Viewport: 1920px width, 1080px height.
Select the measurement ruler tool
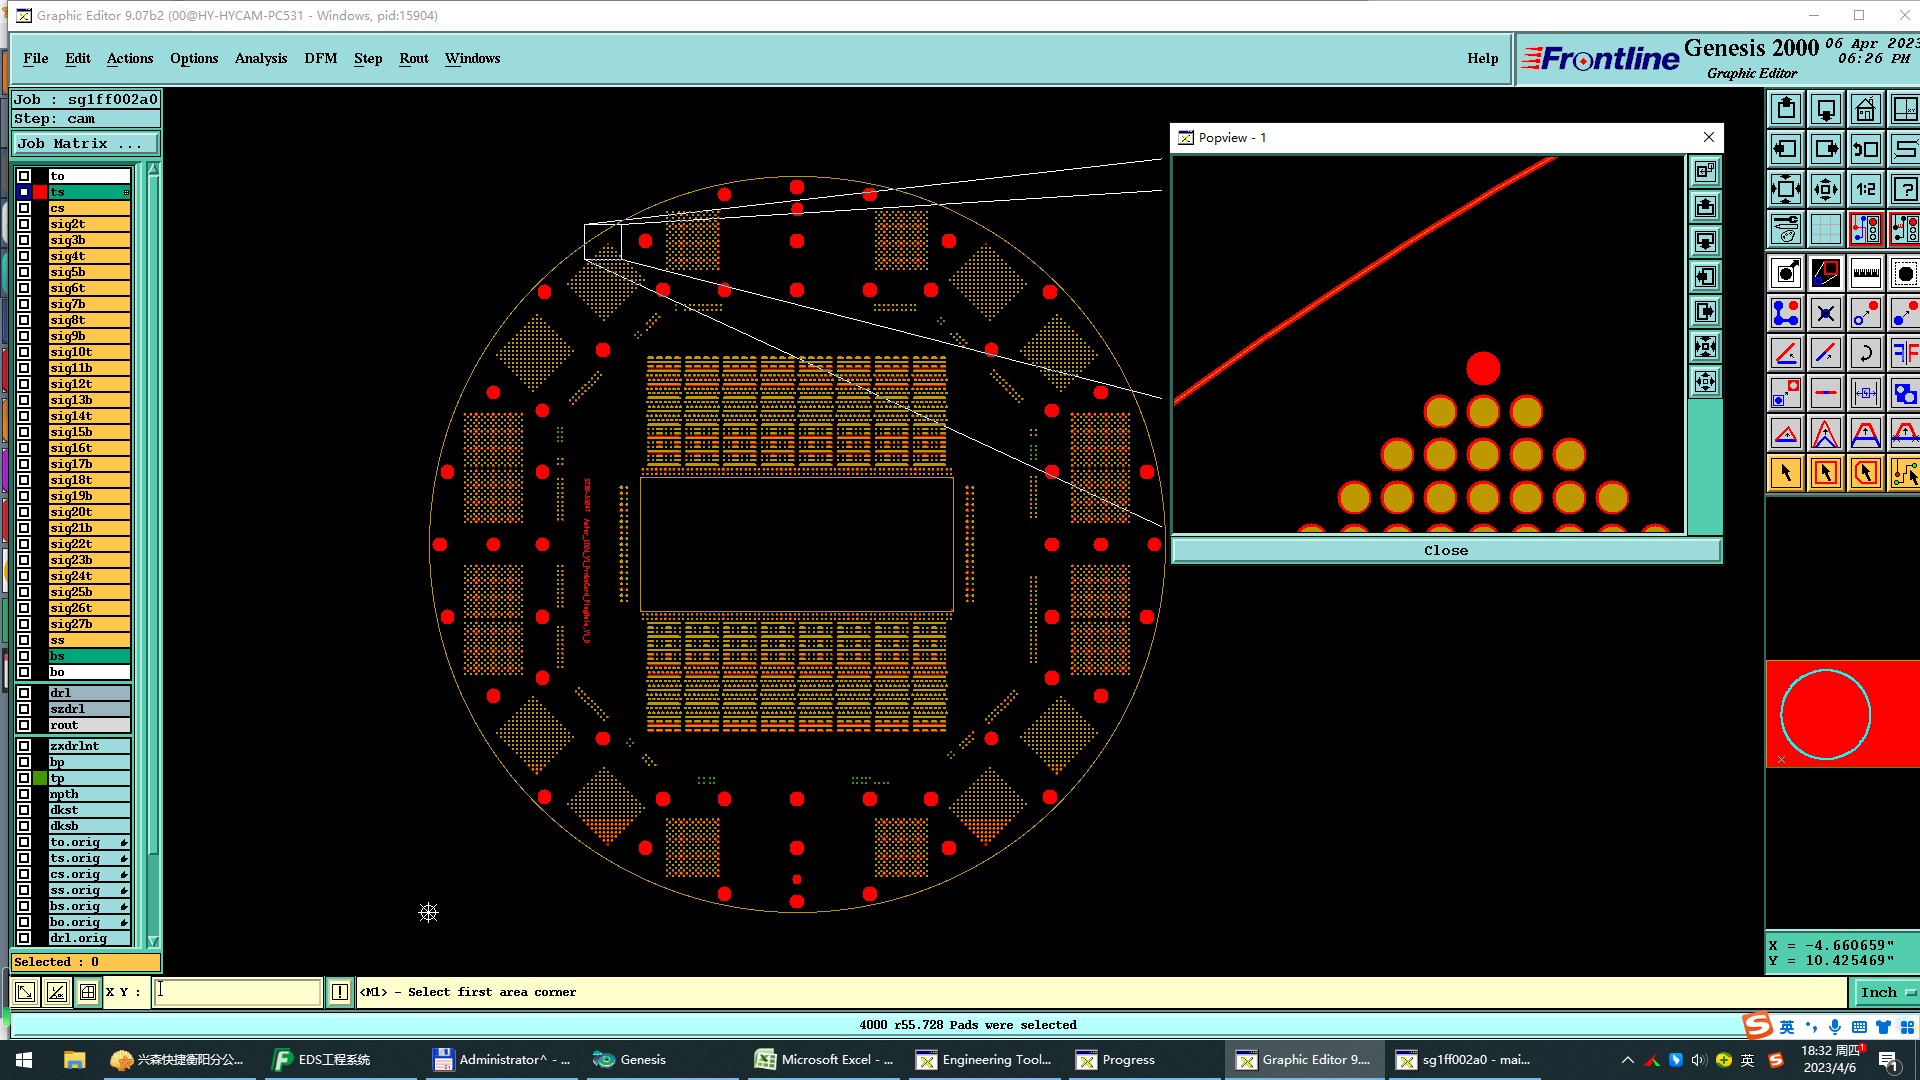click(1865, 273)
